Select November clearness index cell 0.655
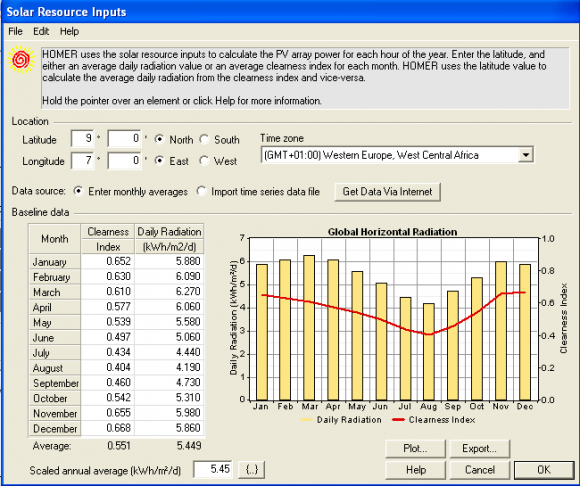This screenshot has width=580, height=486. tap(108, 413)
